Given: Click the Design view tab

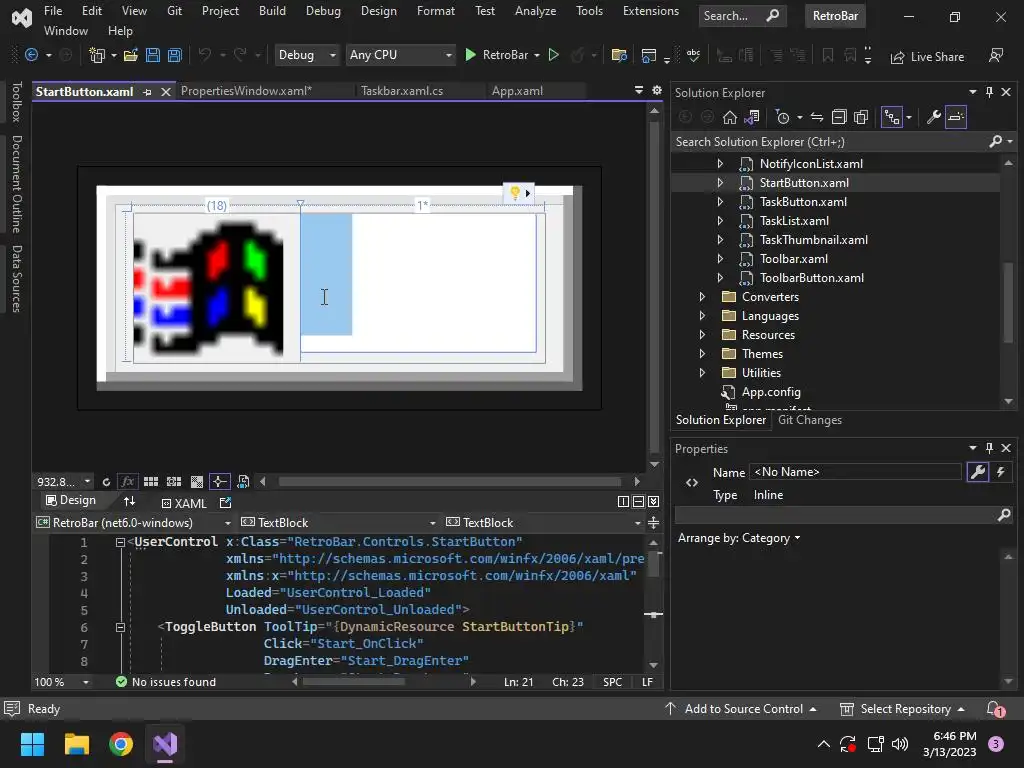Looking at the screenshot, I should click(71, 500).
